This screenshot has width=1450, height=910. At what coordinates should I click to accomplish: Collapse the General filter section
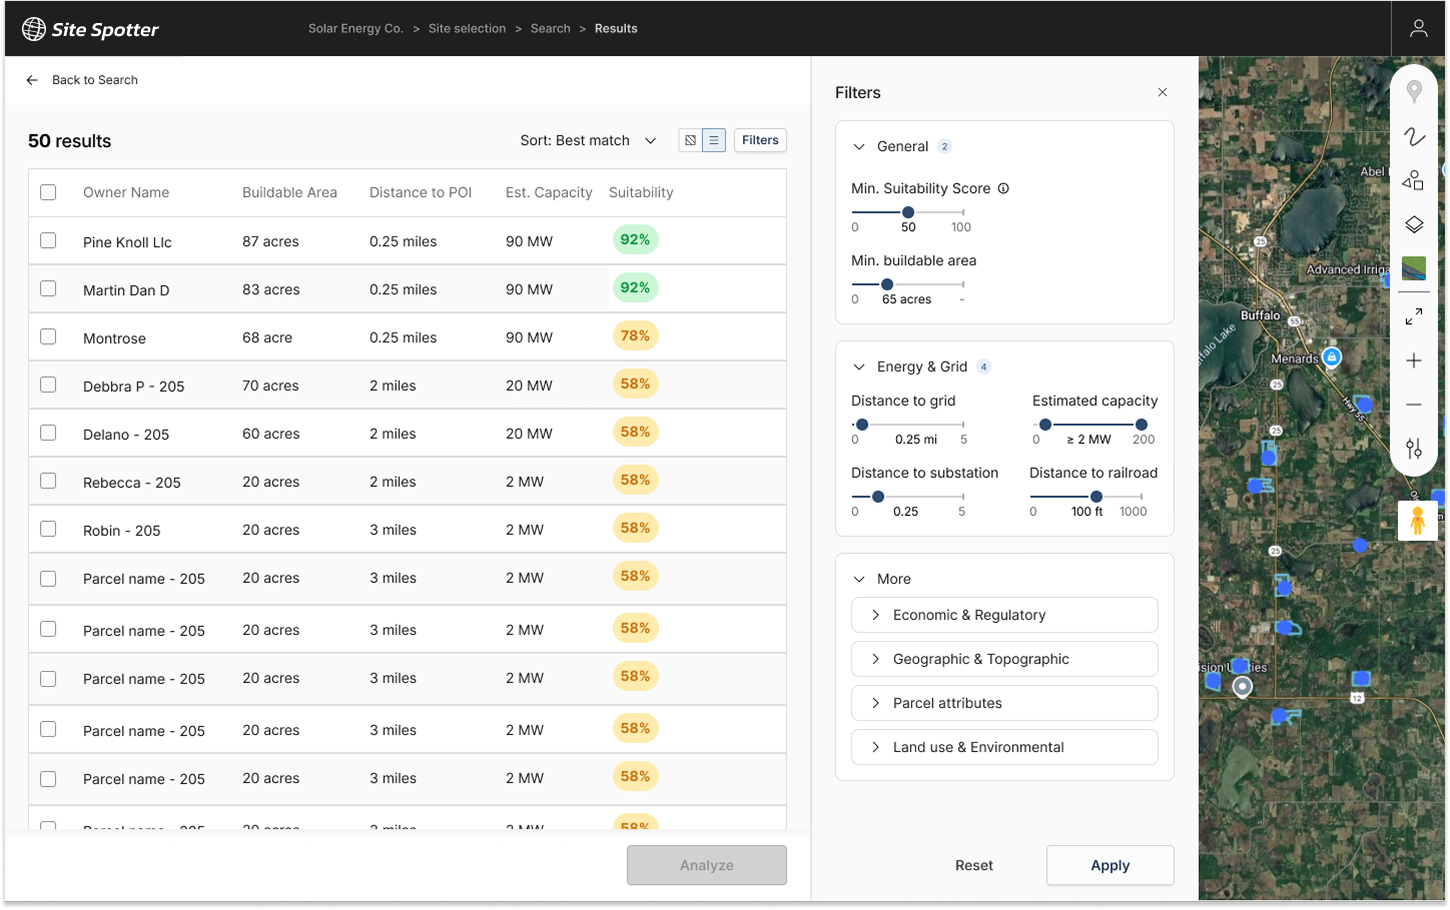[858, 146]
